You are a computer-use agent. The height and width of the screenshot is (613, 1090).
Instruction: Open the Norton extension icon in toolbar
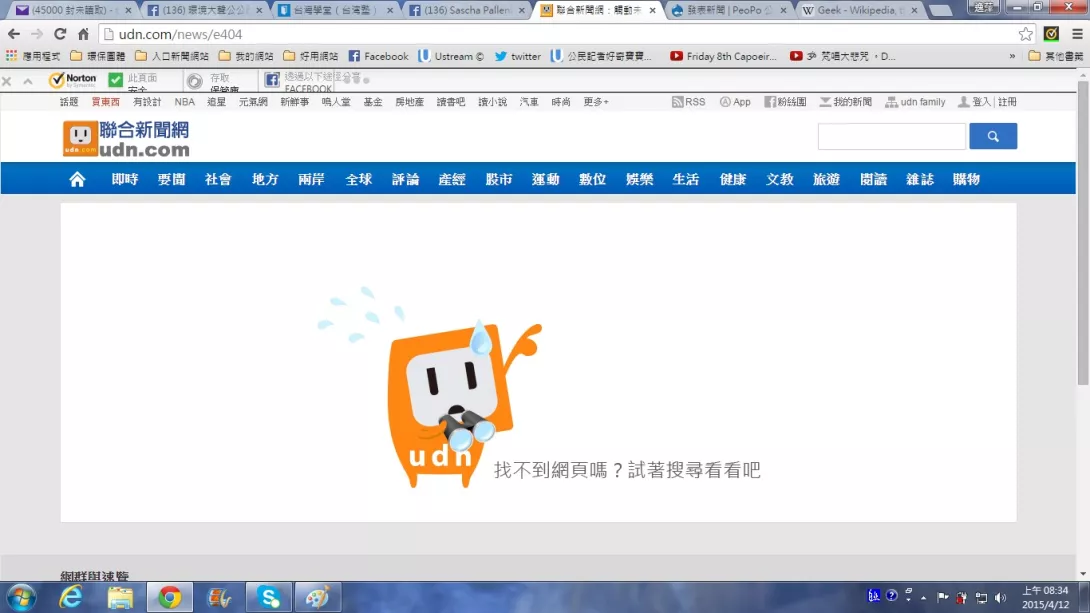[1051, 33]
